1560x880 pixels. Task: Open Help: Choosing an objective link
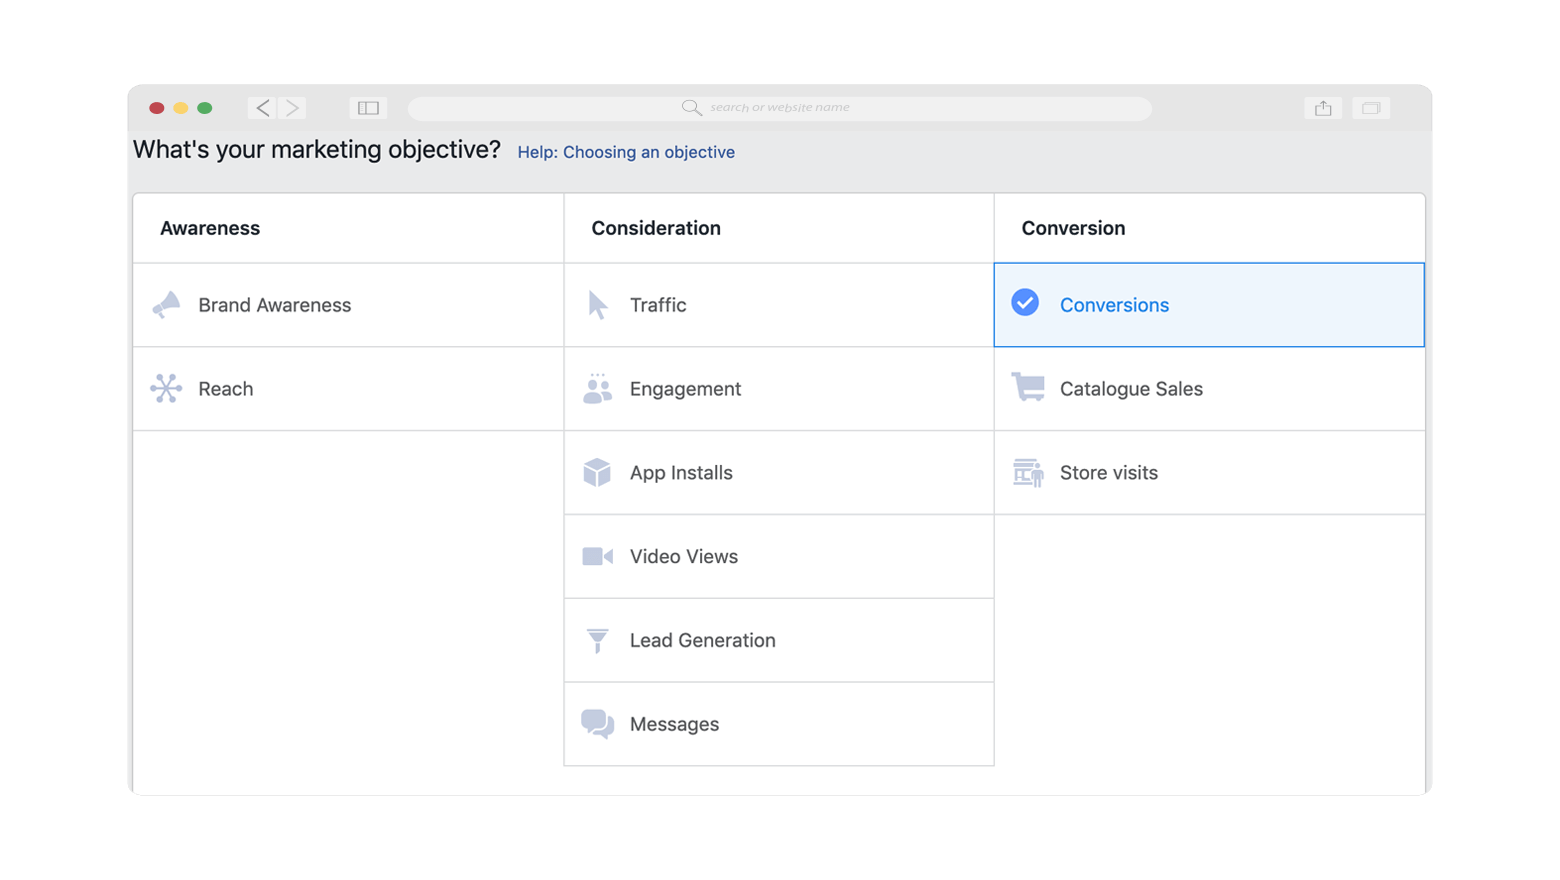pos(626,152)
